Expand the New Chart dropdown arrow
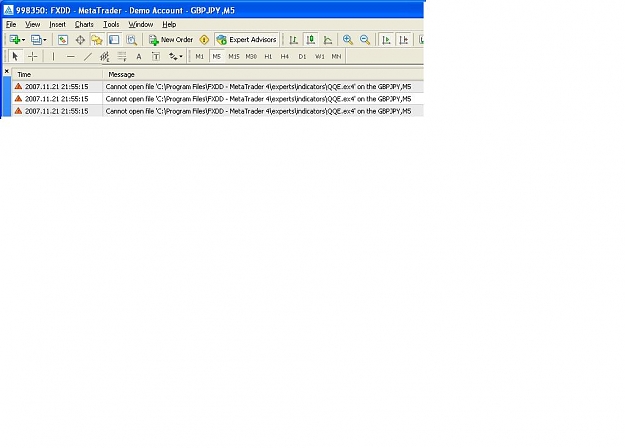The width and height of the screenshot is (625, 448). coord(24,40)
